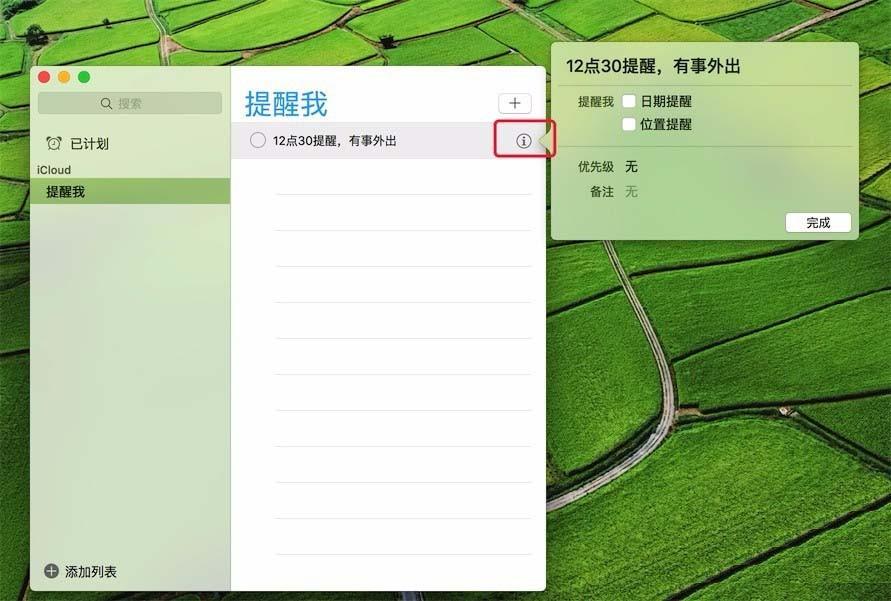Viewport: 891px width, 601px height.
Task: Open the 优先级 priority selector
Action: 632,167
